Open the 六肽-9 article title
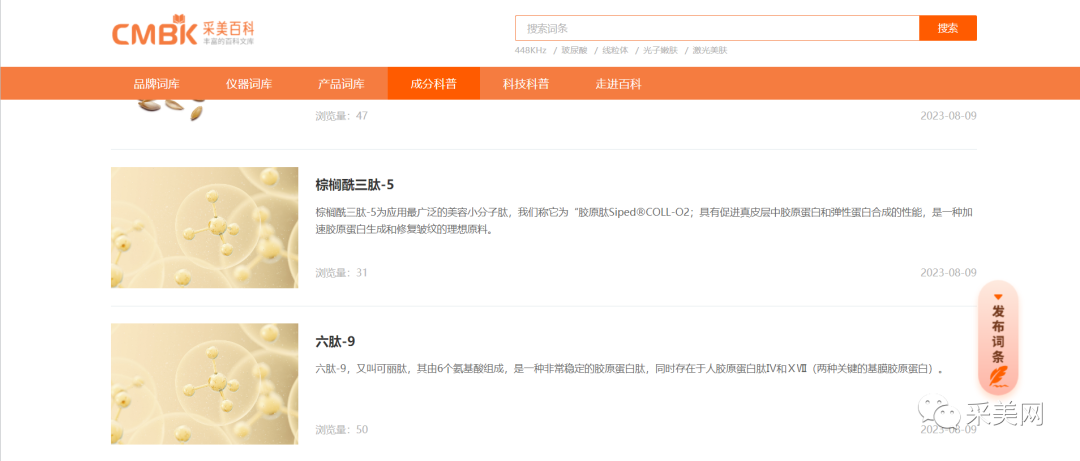Viewport: 1080px width, 461px height. (x=336, y=341)
